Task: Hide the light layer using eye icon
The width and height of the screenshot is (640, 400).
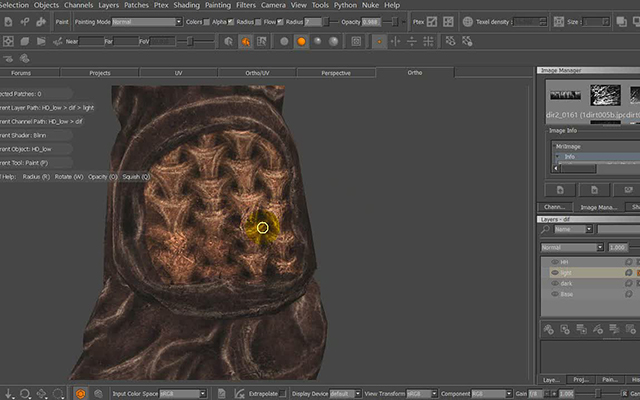Action: pos(554,273)
